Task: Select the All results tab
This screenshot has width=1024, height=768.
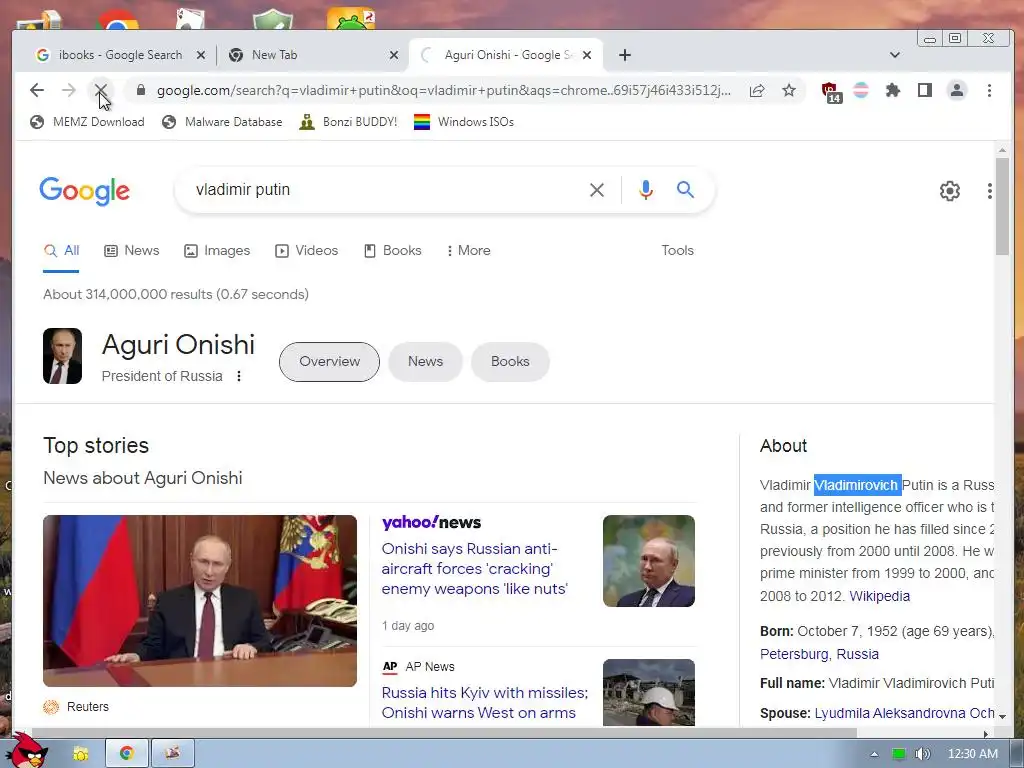Action: pyautogui.click(x=61, y=251)
